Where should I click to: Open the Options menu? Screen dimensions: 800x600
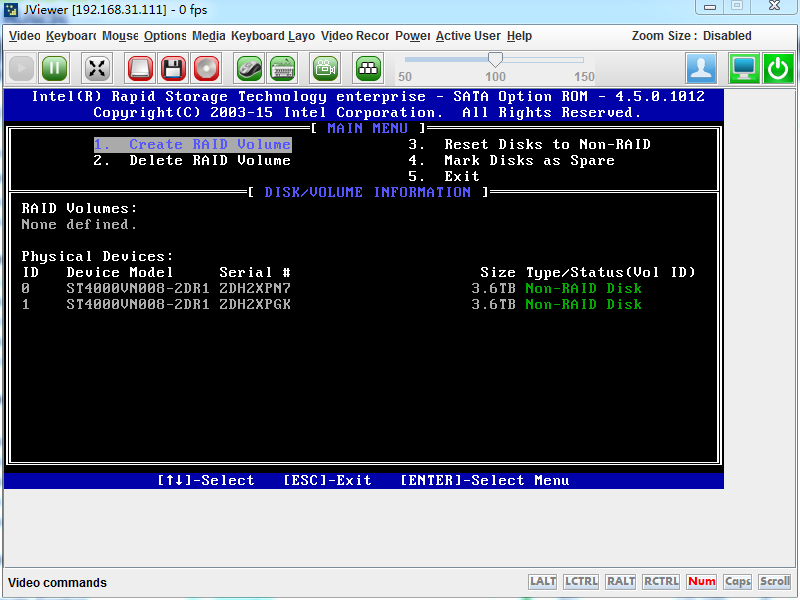point(165,36)
